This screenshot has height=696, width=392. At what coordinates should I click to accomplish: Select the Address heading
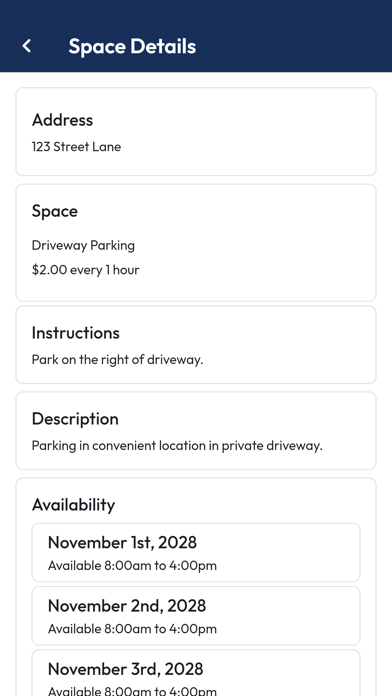click(x=63, y=120)
